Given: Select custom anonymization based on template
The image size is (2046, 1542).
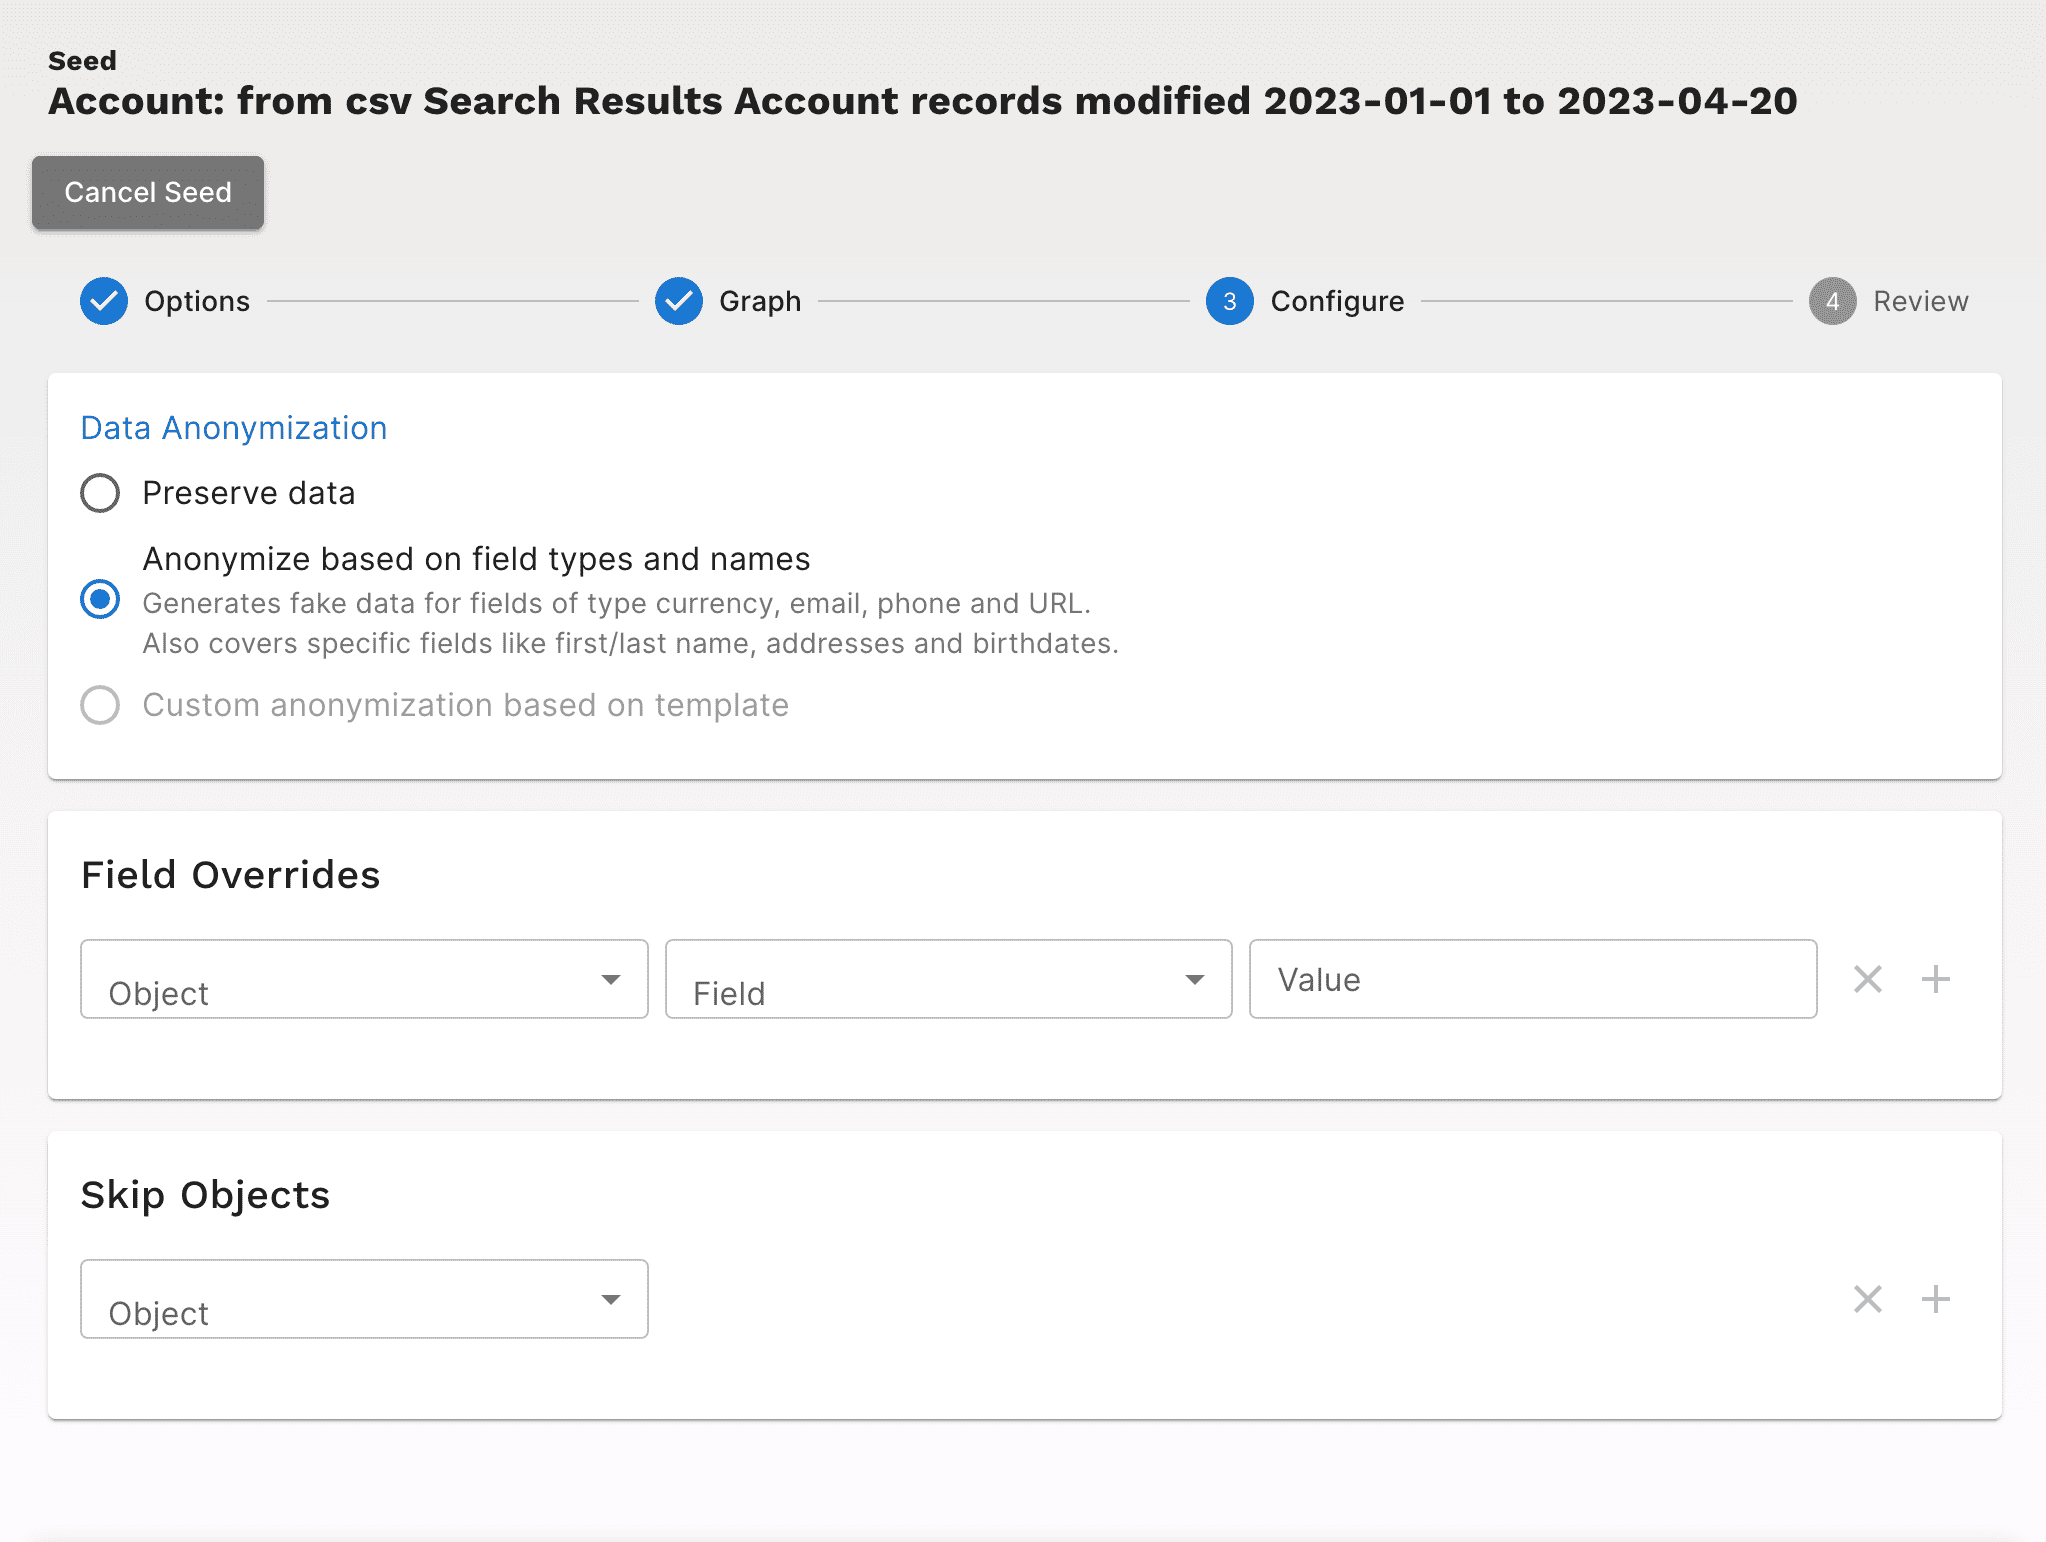Looking at the screenshot, I should pyautogui.click(x=99, y=705).
